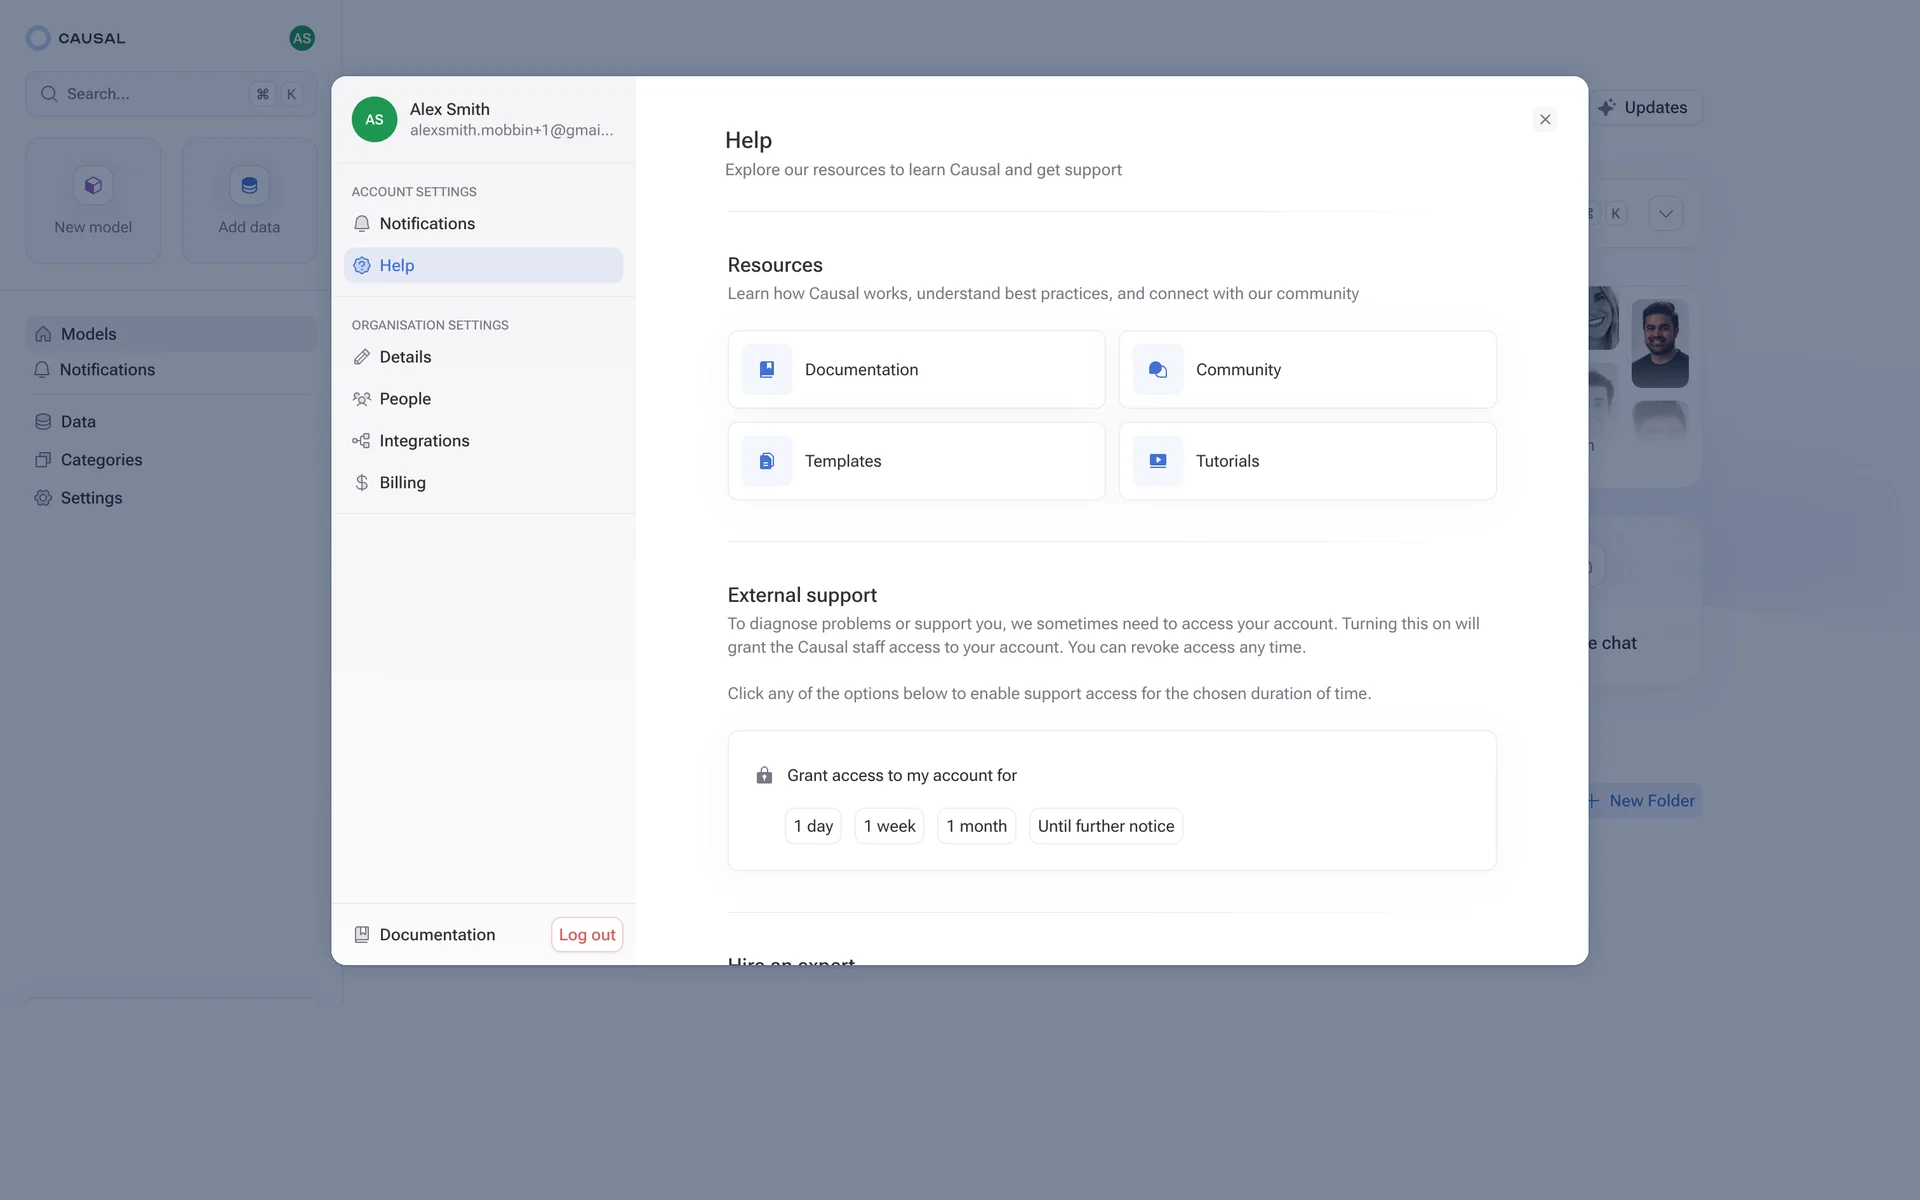Viewport: 1920px width, 1200px height.
Task: Open Details organisation settings
Action: (x=405, y=357)
